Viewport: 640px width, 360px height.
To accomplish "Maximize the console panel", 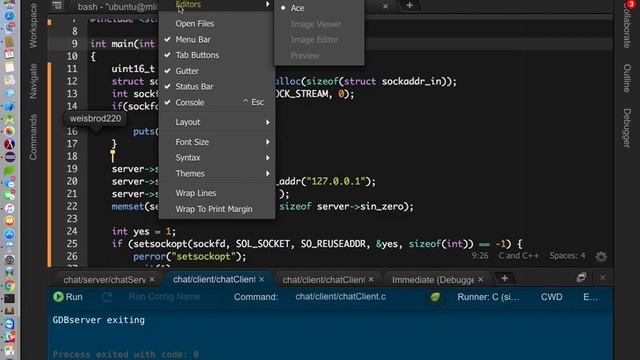I will point(582,278).
